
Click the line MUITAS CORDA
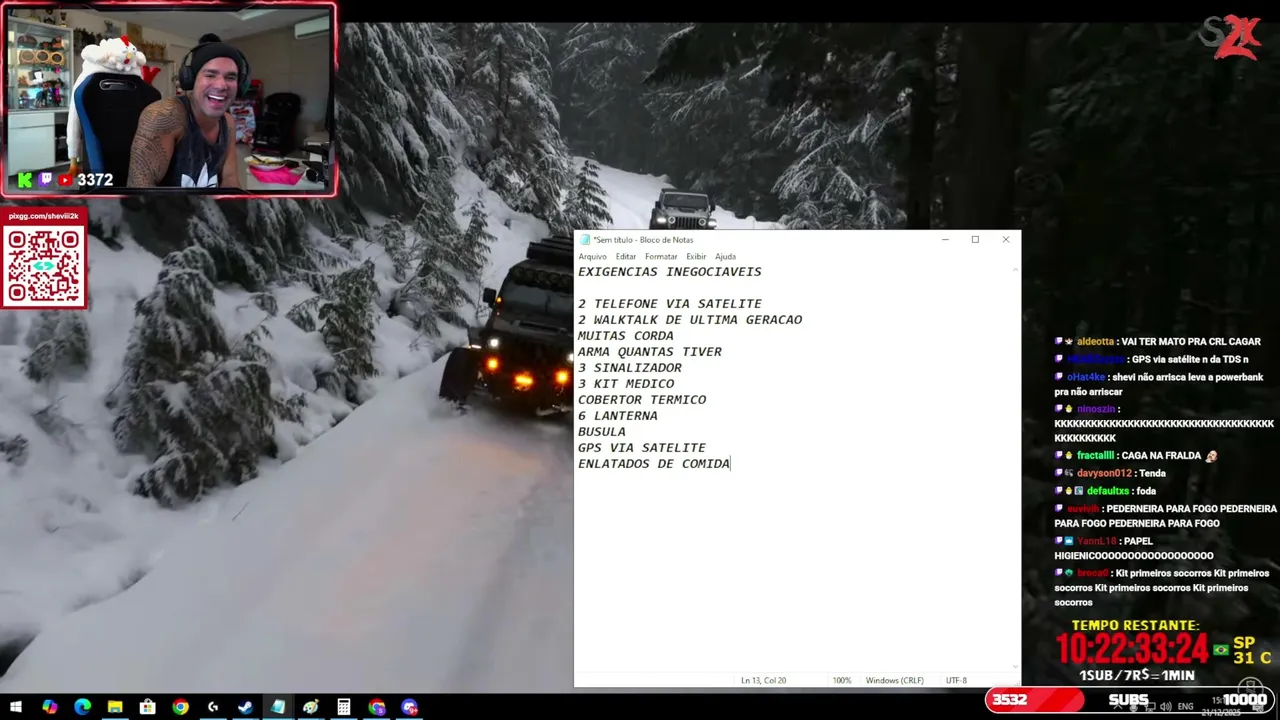tap(625, 336)
